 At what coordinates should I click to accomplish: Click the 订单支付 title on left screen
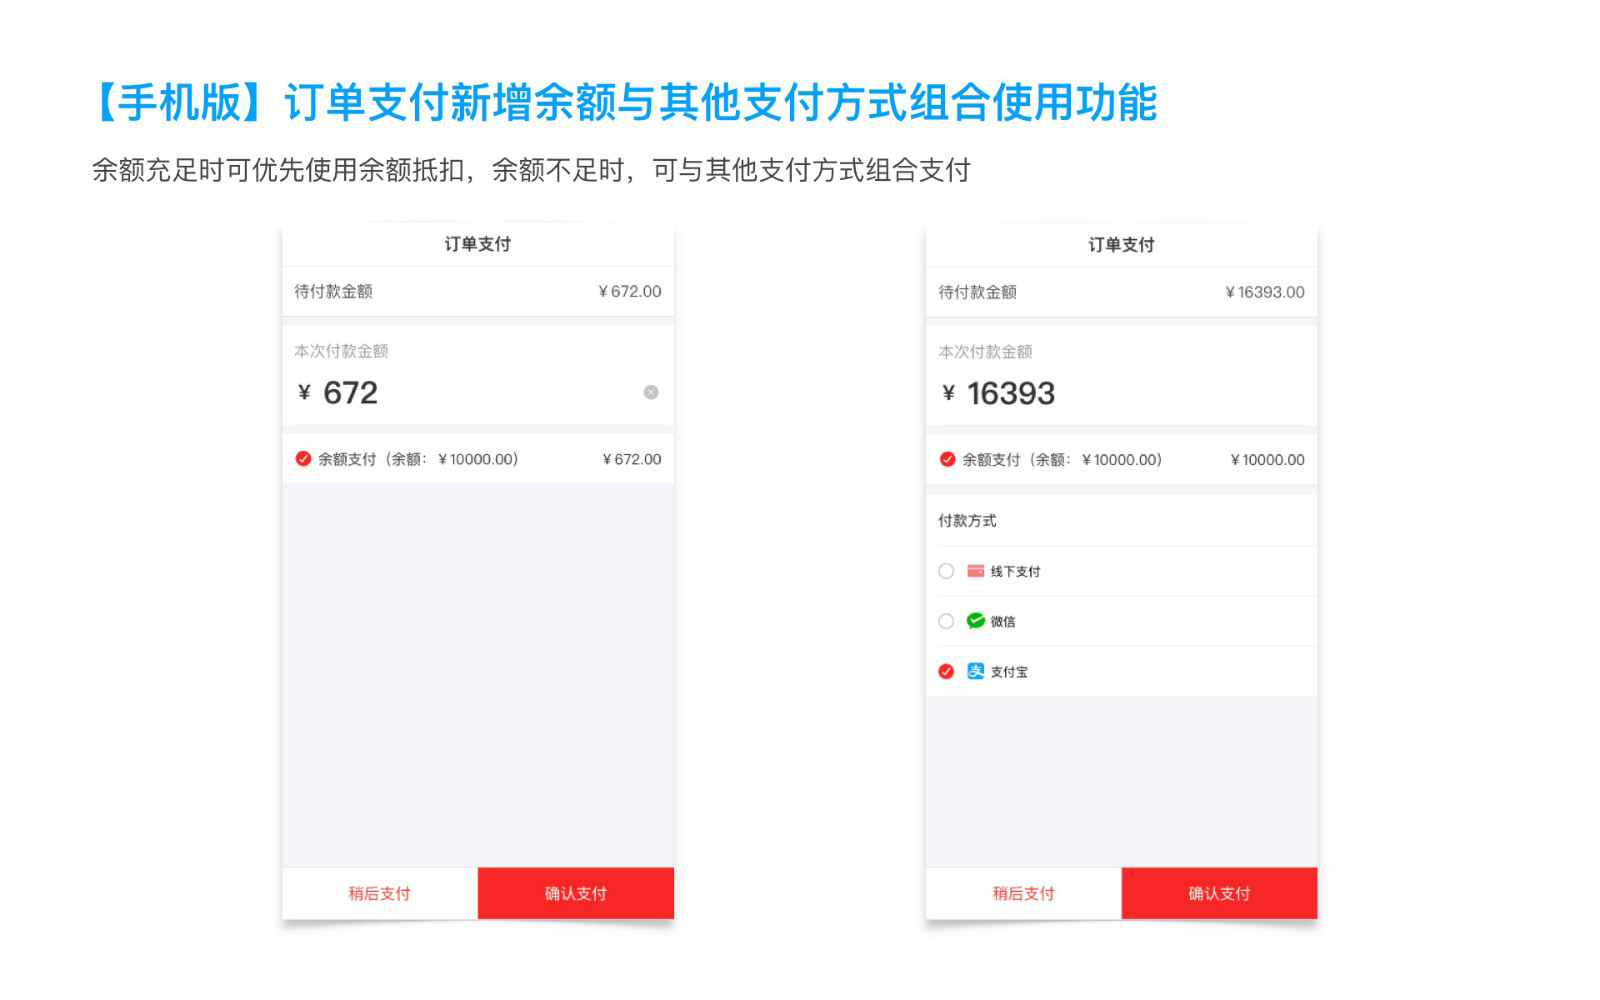coord(478,244)
